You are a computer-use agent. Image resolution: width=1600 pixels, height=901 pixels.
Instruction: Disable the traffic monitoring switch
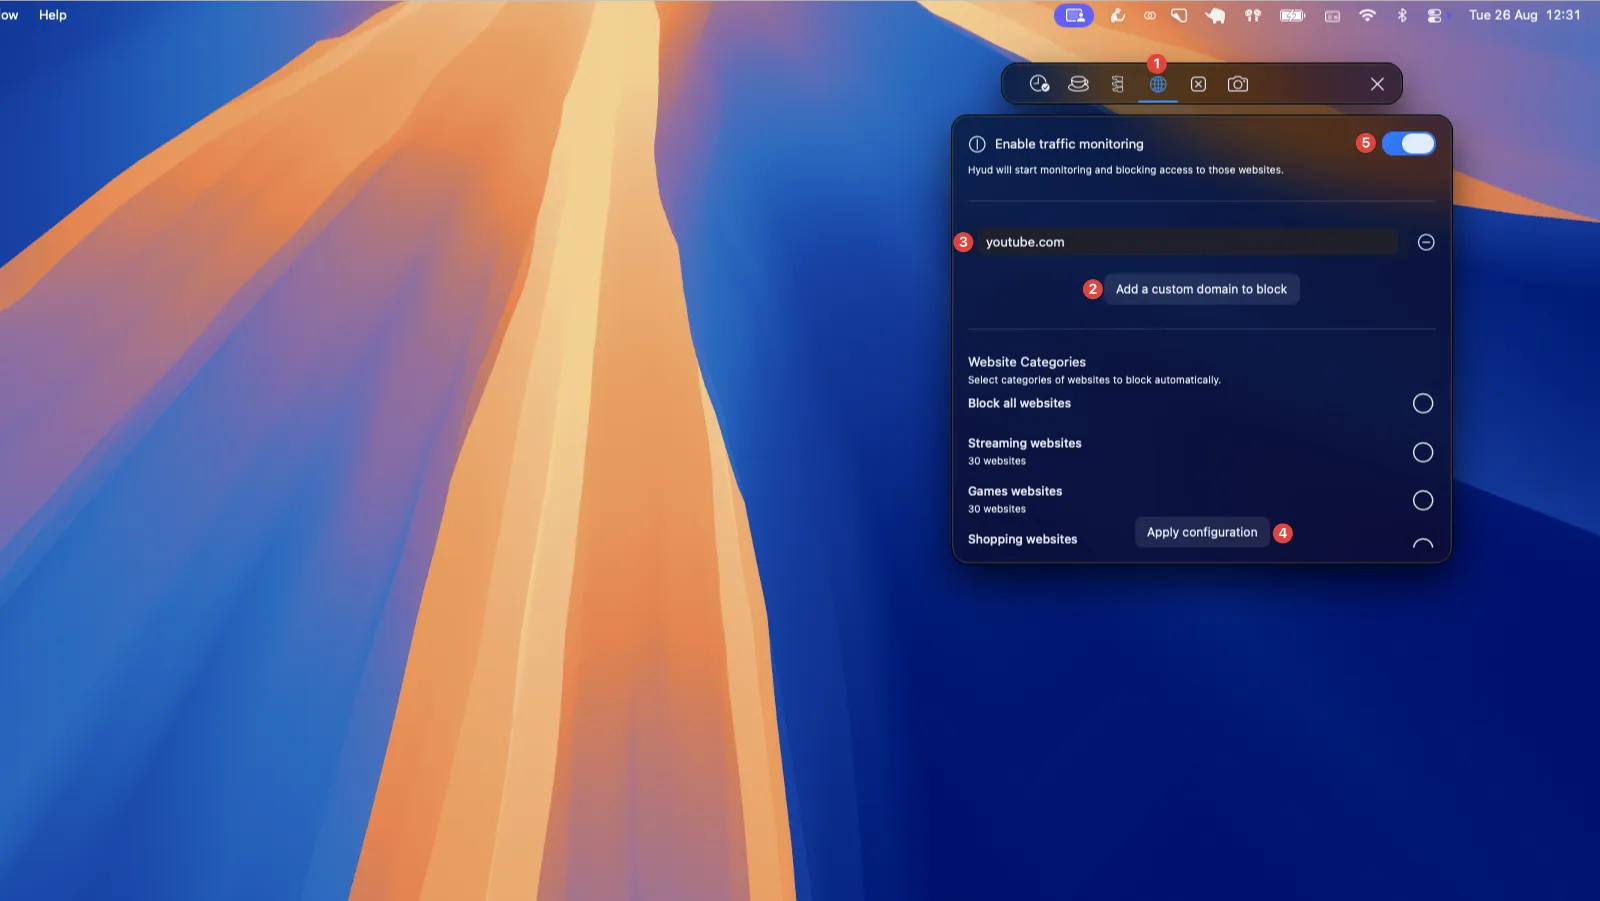[1408, 144]
